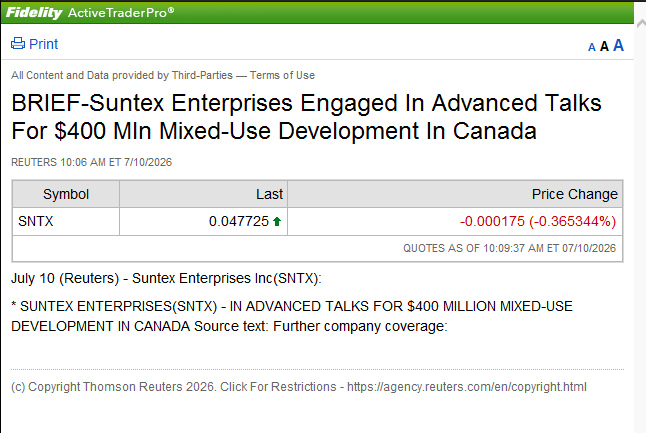
Task: Click the July 10 (Reuters) paragraph
Action: click(166, 279)
